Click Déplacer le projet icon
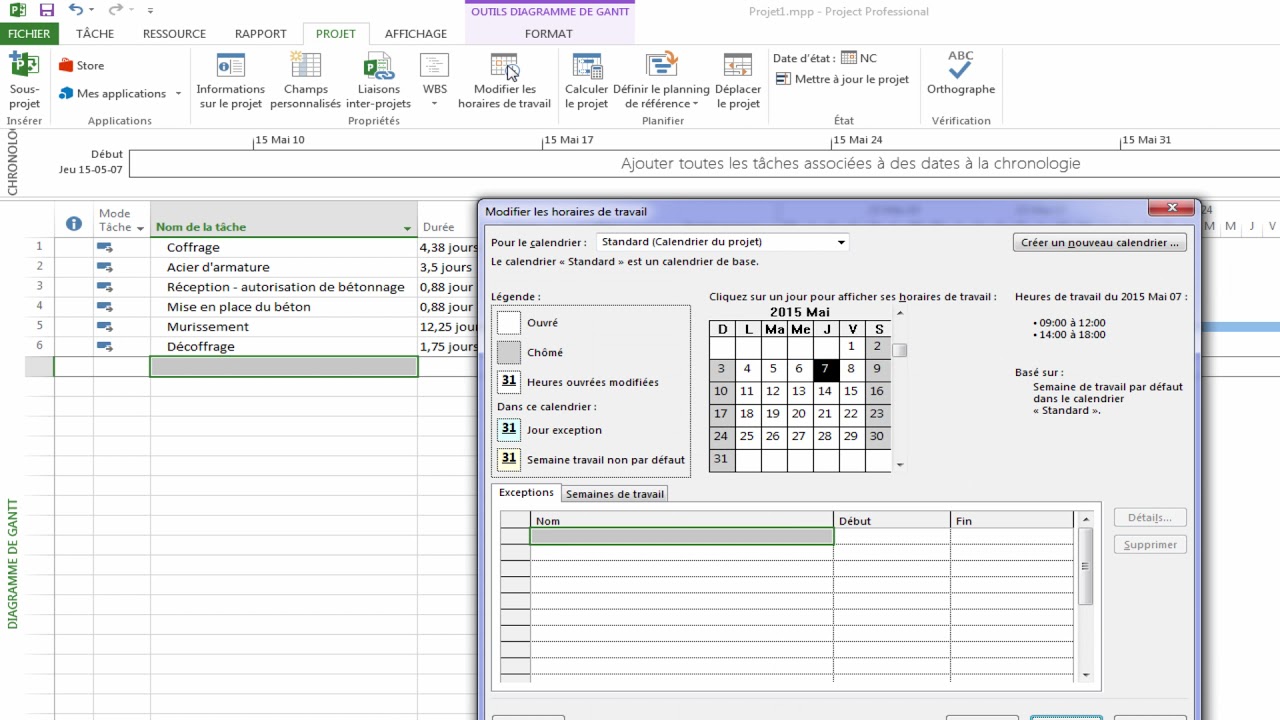Image resolution: width=1280 pixels, height=720 pixels. [x=737, y=65]
